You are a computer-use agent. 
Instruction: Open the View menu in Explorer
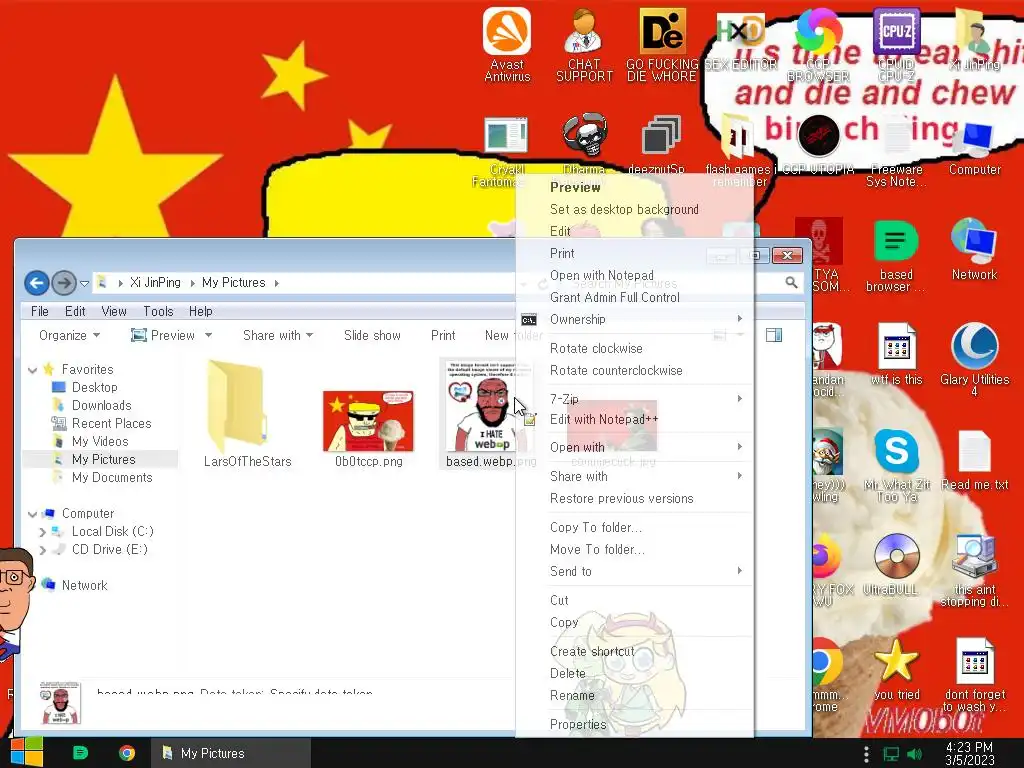coord(114,312)
